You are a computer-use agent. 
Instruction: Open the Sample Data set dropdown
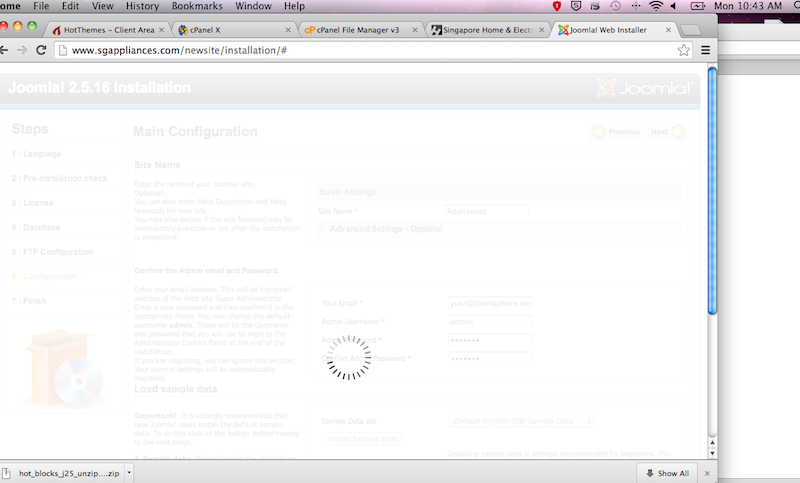click(x=522, y=421)
